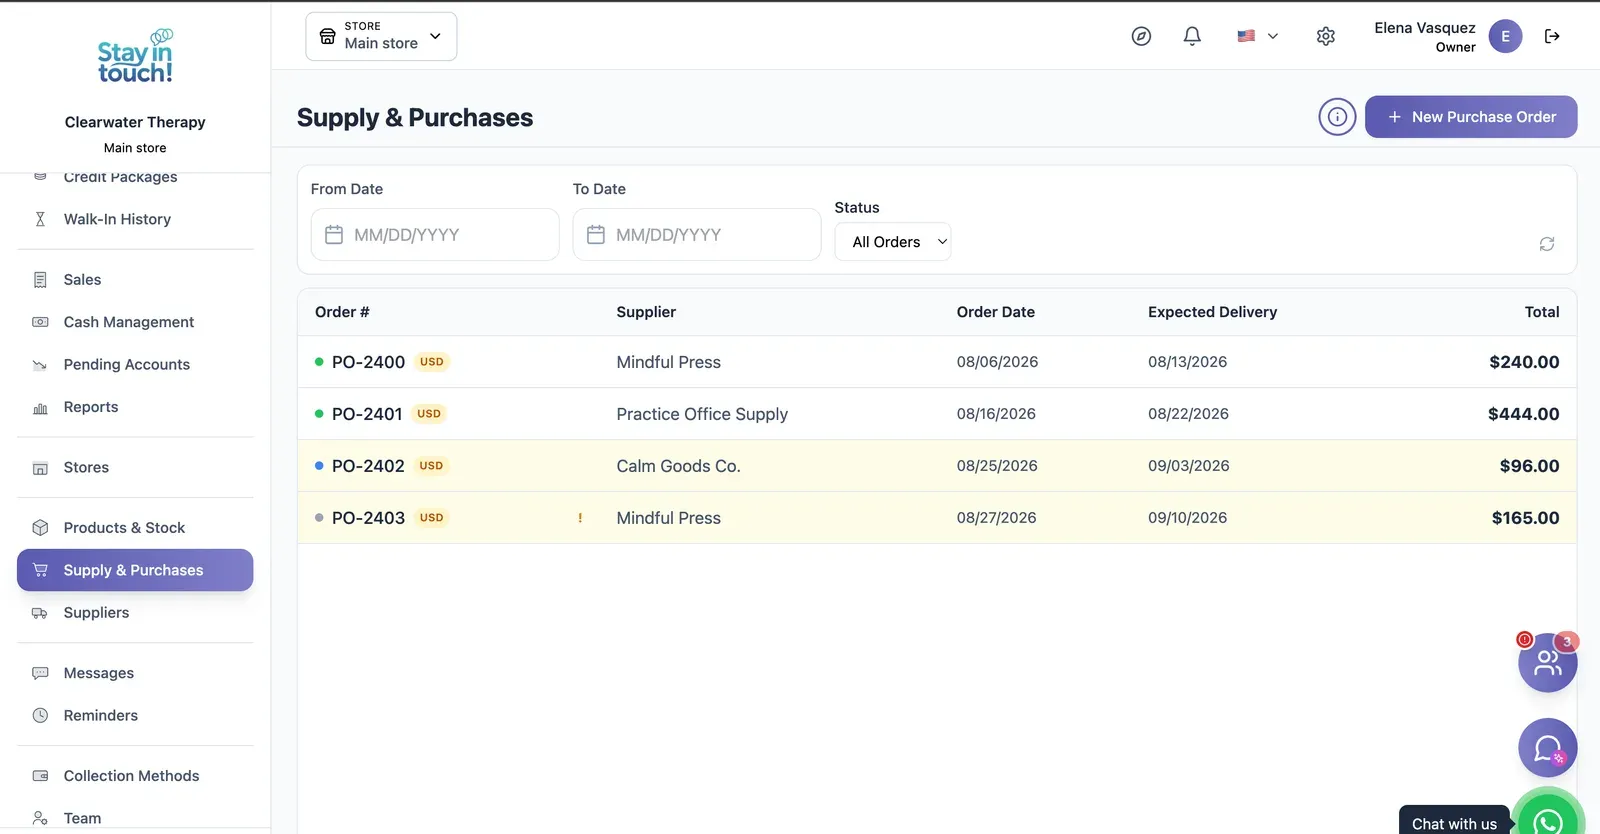Click the Expected Delivery column header
This screenshot has width=1600, height=834.
1212,312
